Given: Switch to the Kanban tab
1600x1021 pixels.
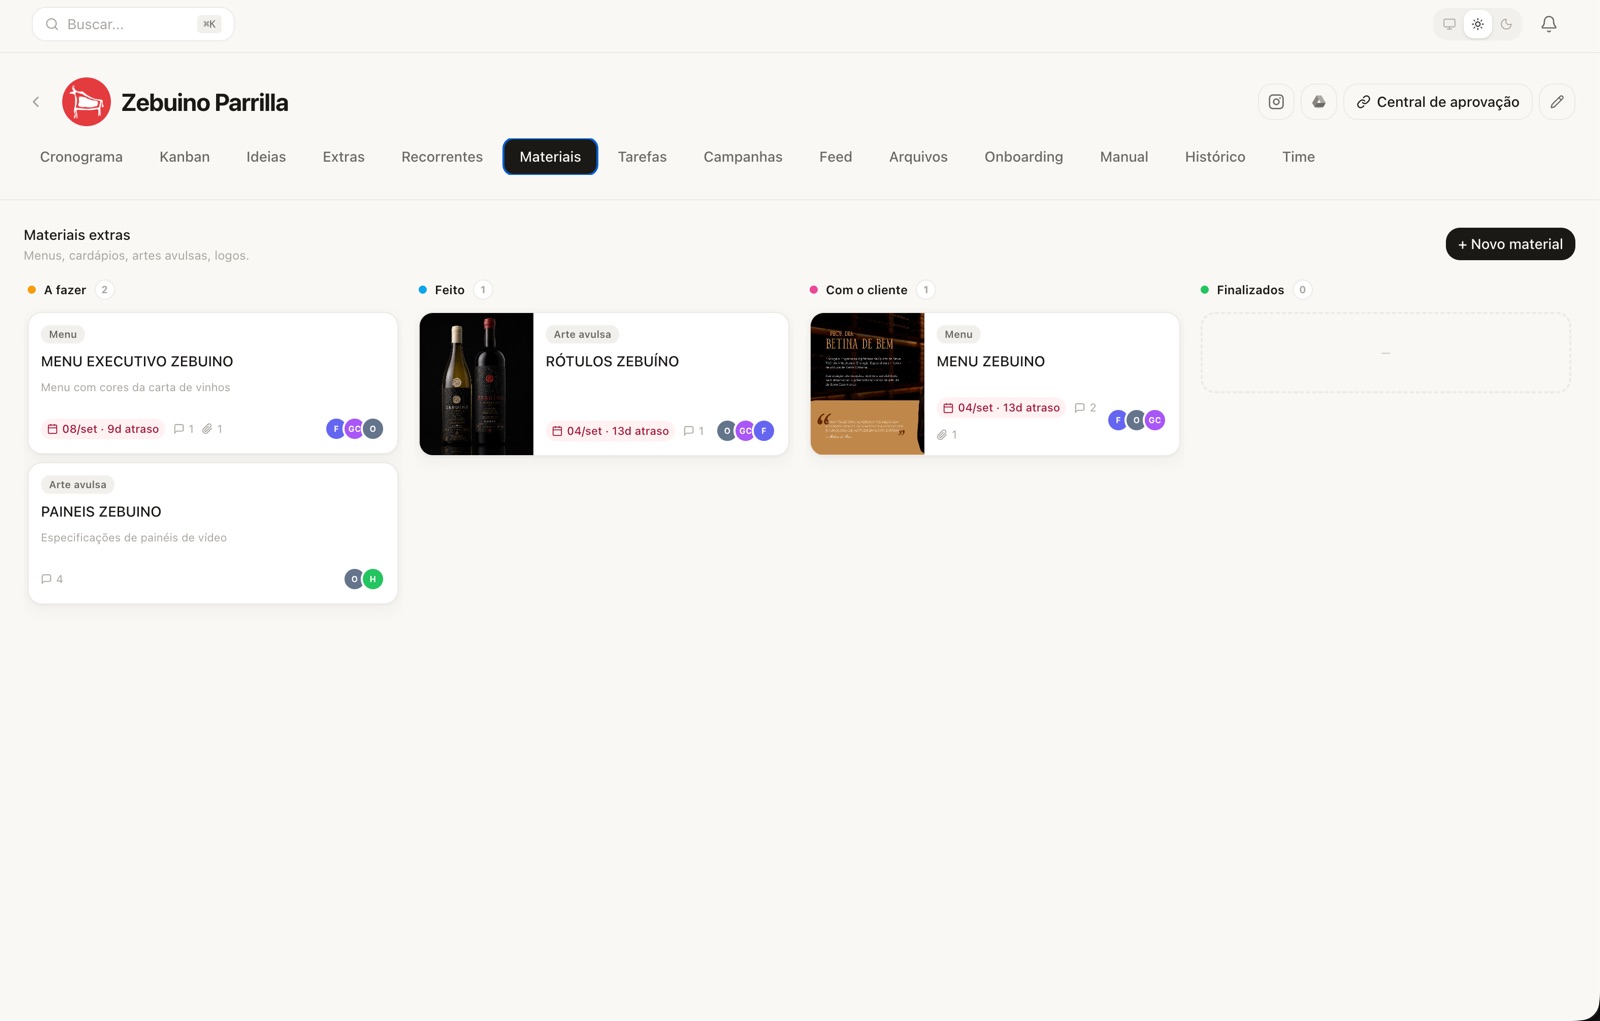Looking at the screenshot, I should [185, 157].
